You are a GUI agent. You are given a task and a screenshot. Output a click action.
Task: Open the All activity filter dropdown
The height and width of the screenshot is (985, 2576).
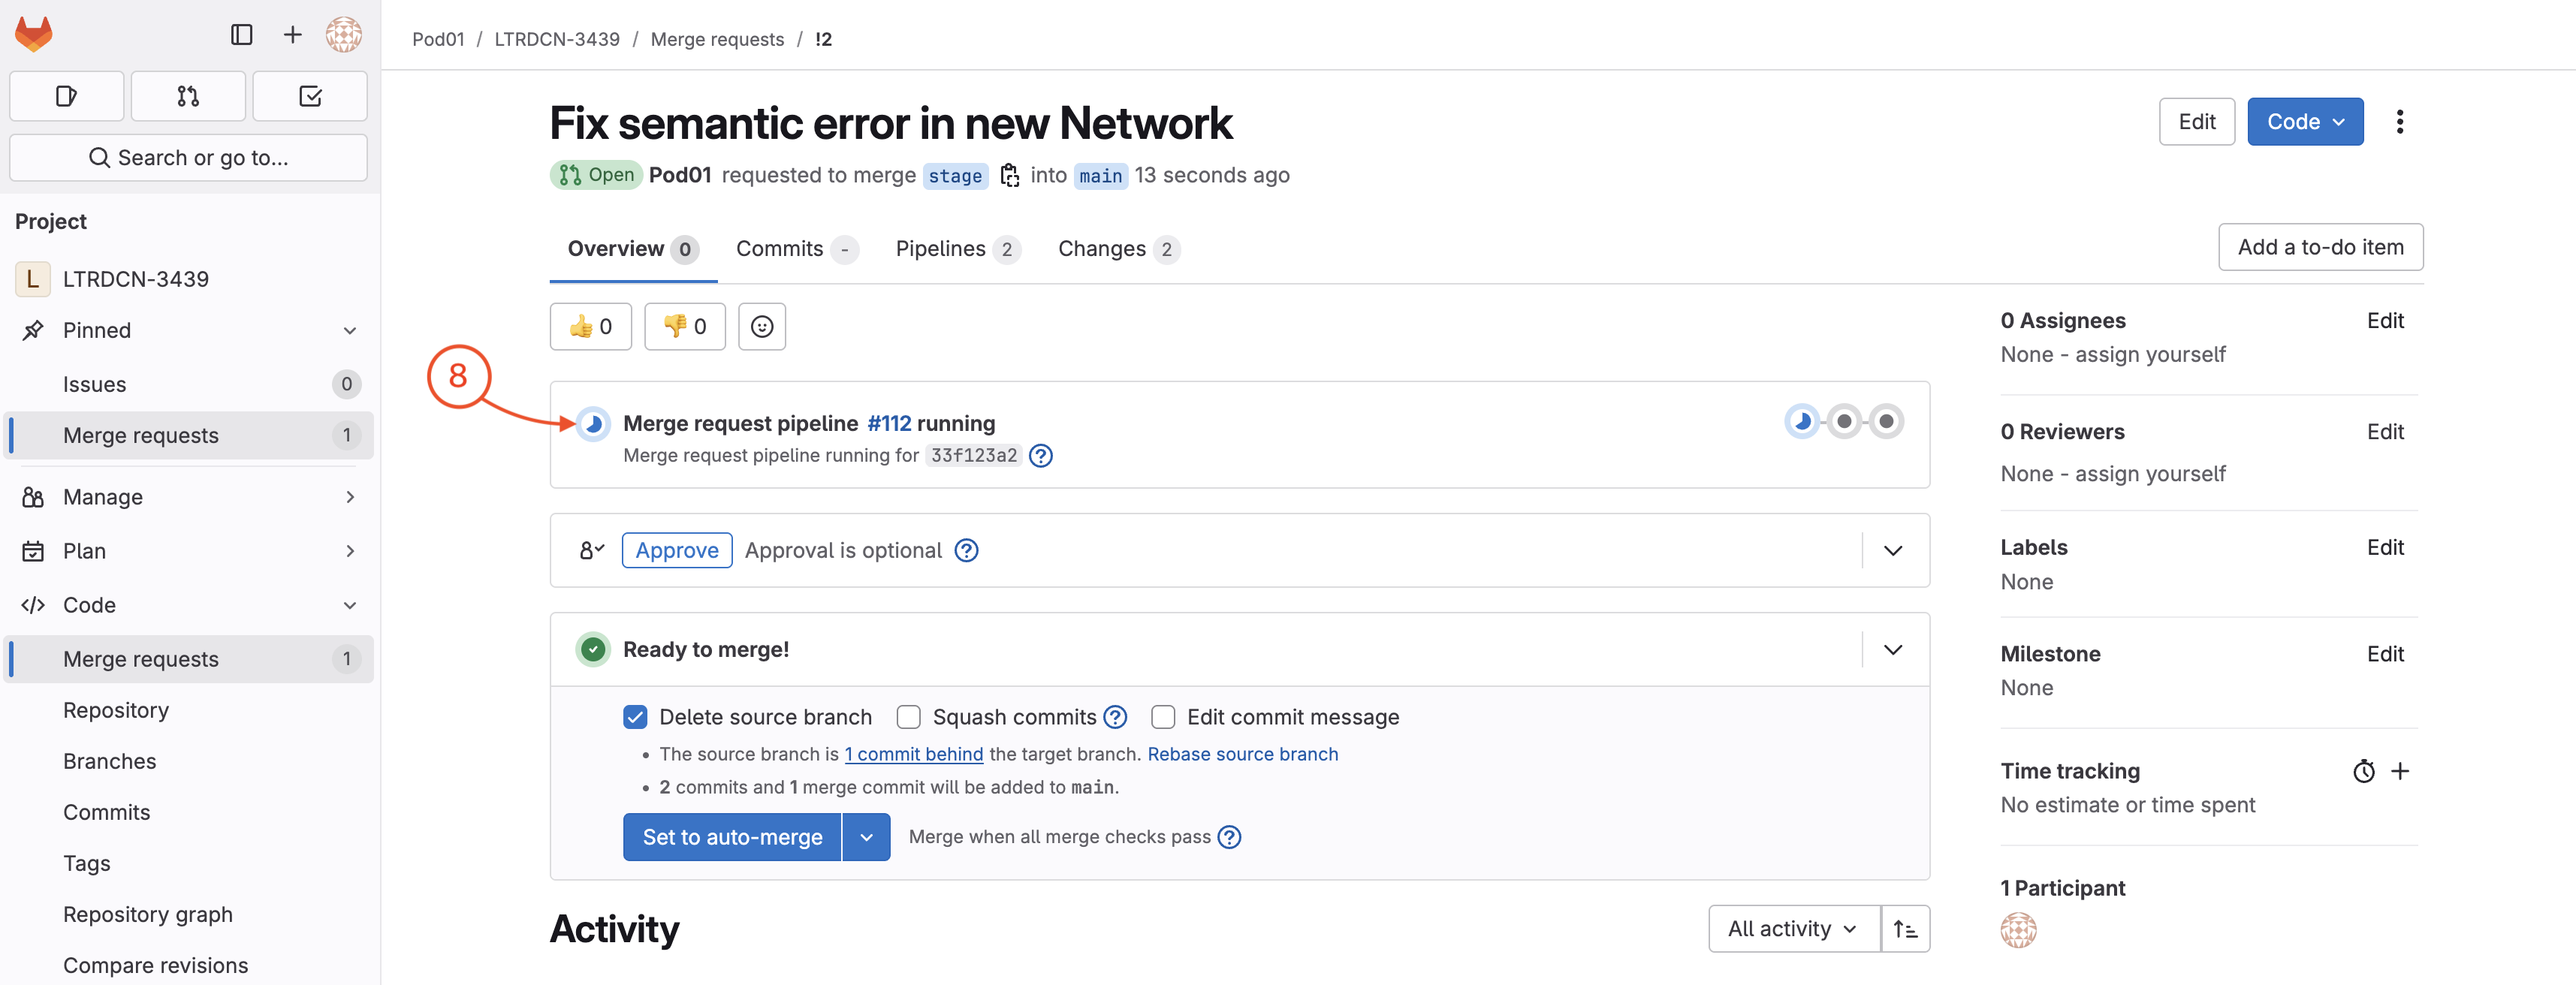point(1793,929)
